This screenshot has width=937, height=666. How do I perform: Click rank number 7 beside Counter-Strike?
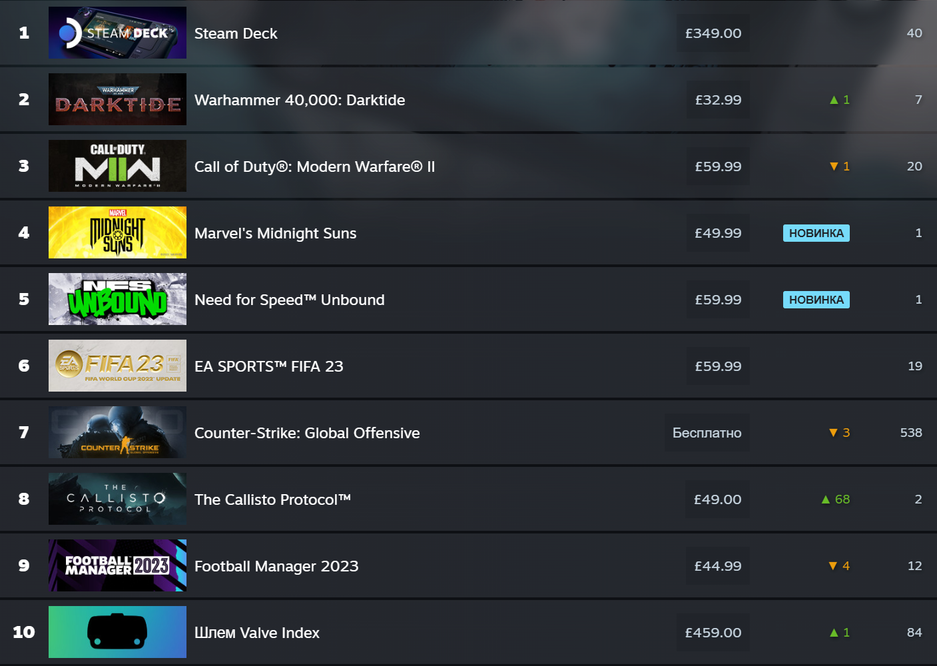pyautogui.click(x=24, y=432)
